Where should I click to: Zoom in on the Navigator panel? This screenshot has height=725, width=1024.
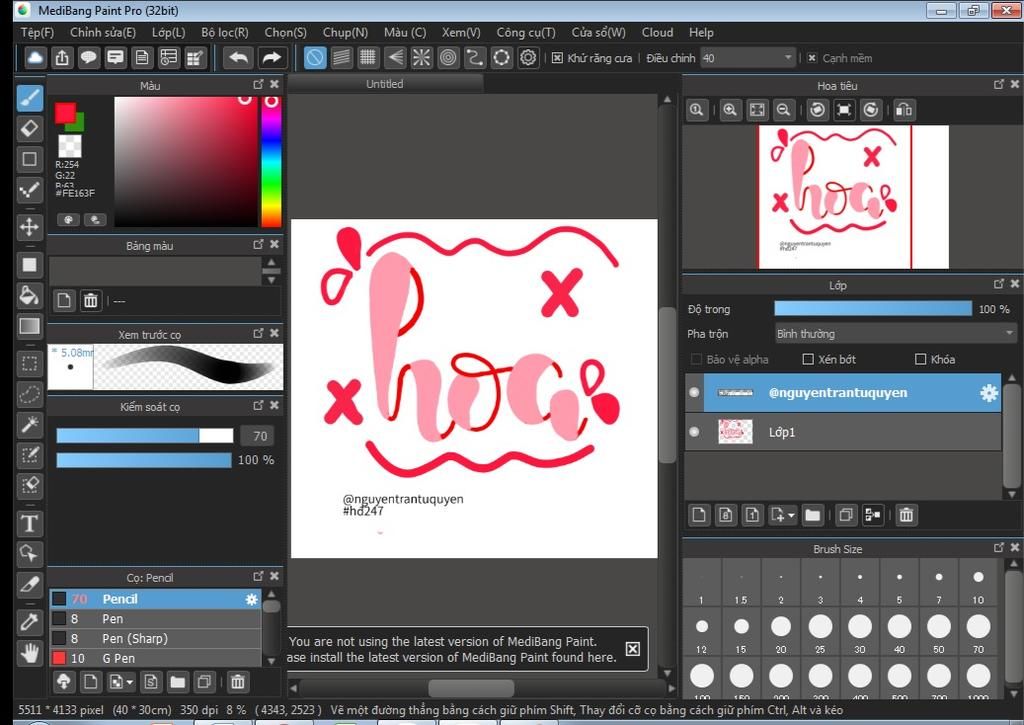(x=730, y=110)
